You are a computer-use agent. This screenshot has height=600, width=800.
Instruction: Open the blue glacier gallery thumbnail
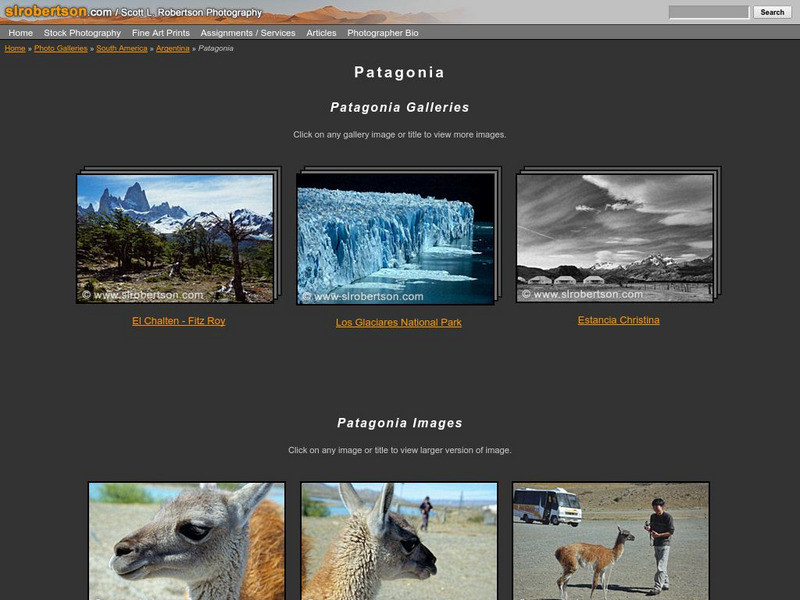tap(395, 239)
